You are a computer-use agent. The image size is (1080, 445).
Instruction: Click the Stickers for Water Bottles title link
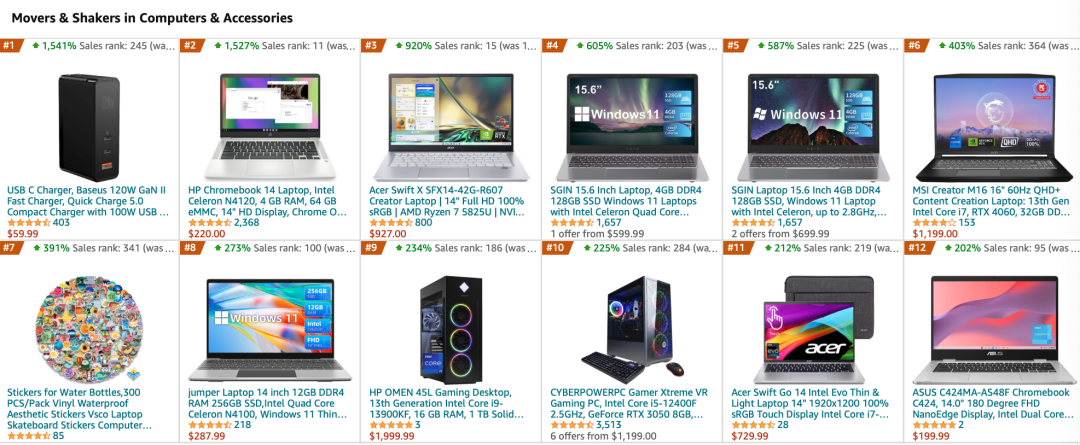click(79, 409)
